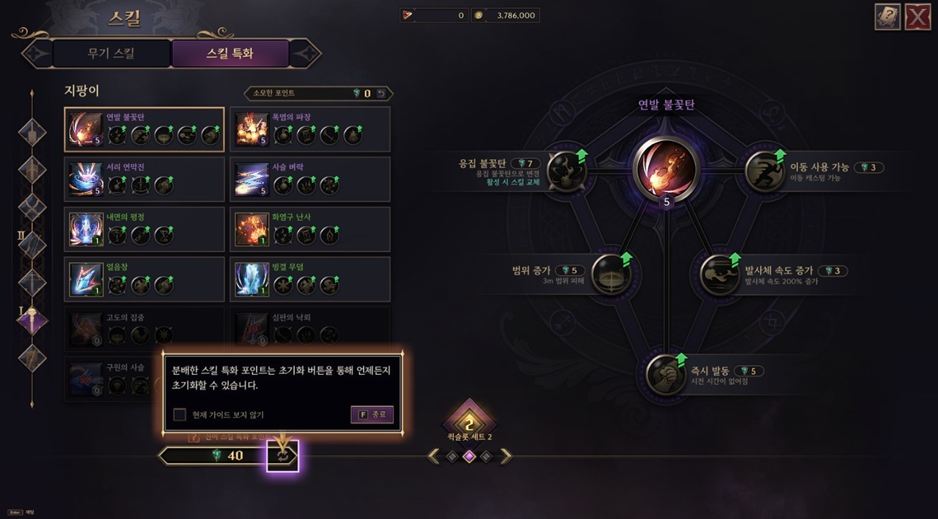The height and width of the screenshot is (519, 938).
Task: Click the highlighted skill point reset icon
Action: [x=282, y=456]
